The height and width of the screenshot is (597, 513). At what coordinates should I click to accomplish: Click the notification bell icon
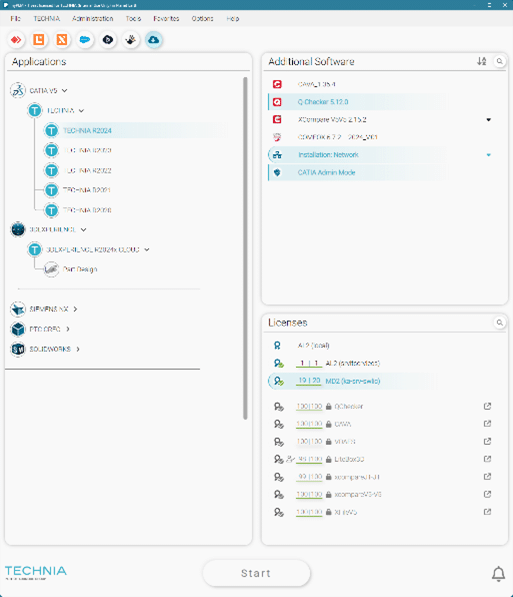[499, 574]
